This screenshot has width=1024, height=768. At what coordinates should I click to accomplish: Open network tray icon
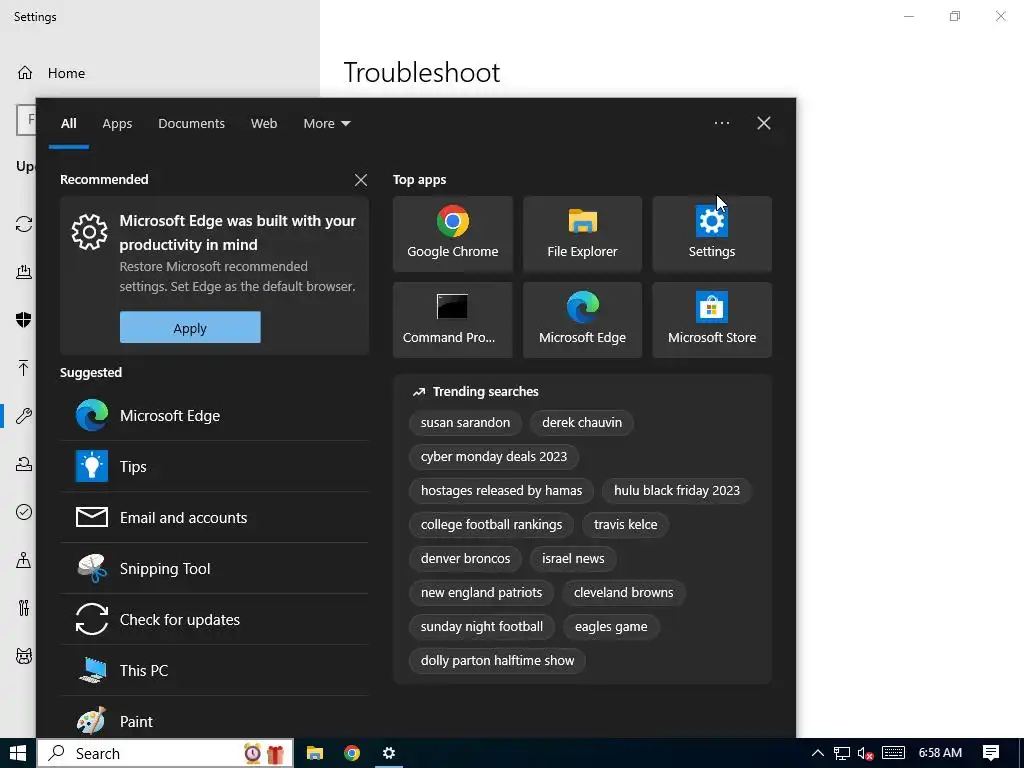click(x=842, y=754)
